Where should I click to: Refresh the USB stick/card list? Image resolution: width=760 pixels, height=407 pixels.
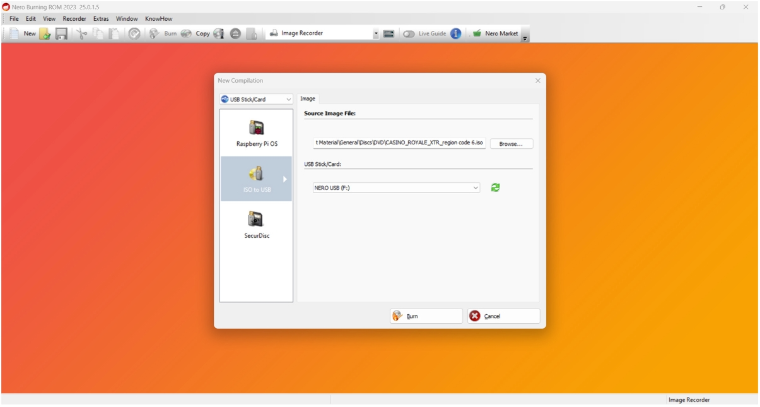tap(495, 187)
